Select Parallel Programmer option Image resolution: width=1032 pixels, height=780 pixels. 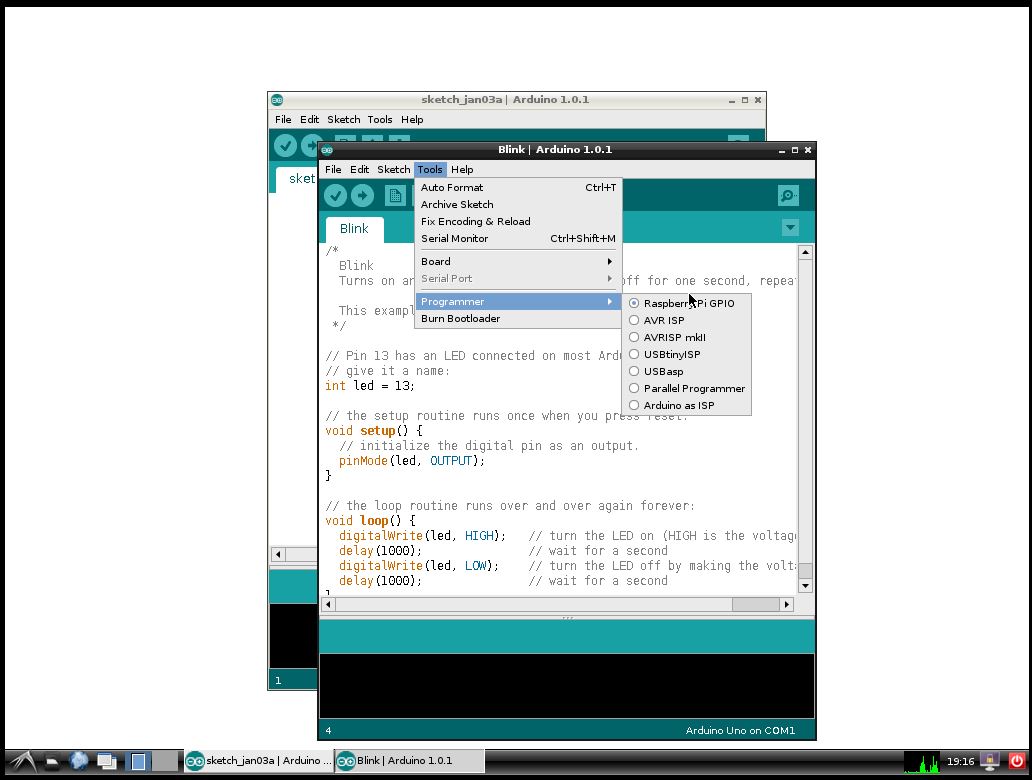point(686,389)
